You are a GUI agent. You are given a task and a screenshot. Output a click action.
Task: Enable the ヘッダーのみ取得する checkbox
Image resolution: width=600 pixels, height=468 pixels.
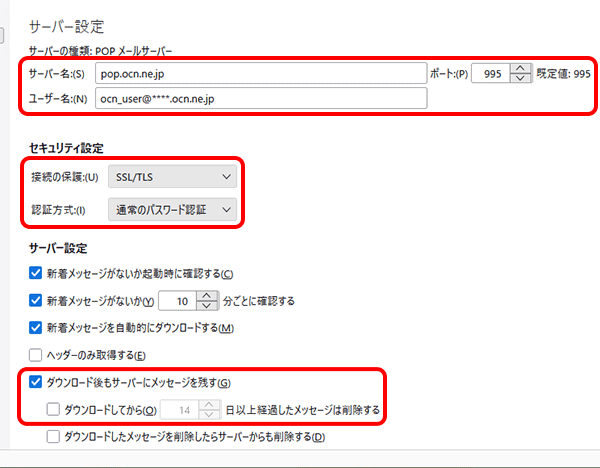click(x=37, y=355)
